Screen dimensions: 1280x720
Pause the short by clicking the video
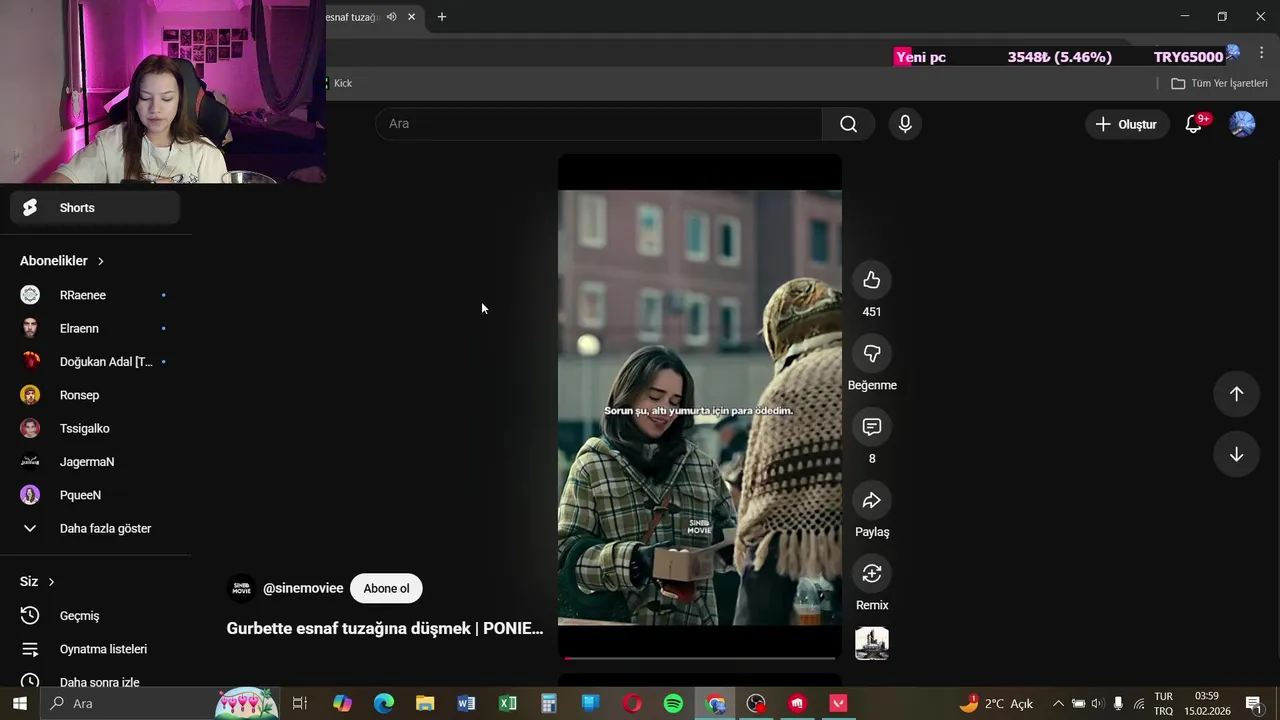tap(700, 407)
